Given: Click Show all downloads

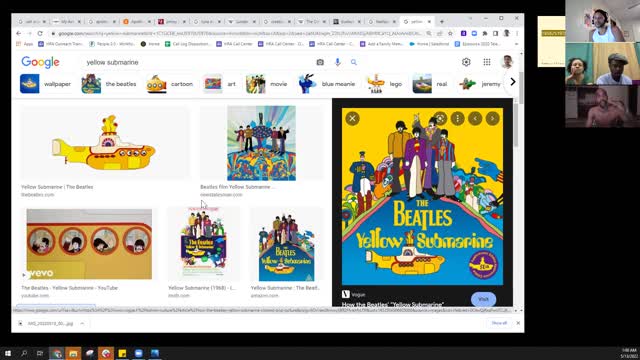Looking at the screenshot, I should point(499,323).
